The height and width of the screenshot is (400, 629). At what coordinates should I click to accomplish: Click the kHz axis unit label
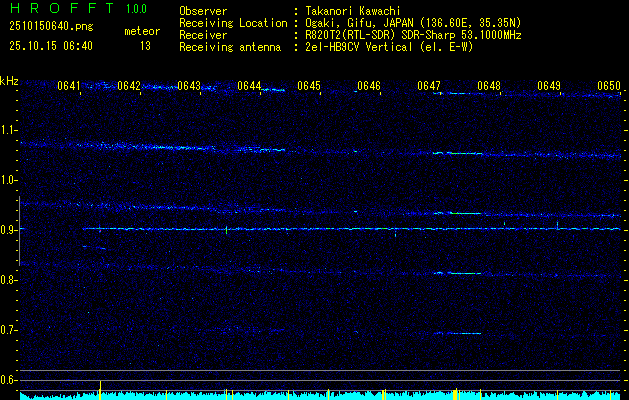tap(9, 81)
